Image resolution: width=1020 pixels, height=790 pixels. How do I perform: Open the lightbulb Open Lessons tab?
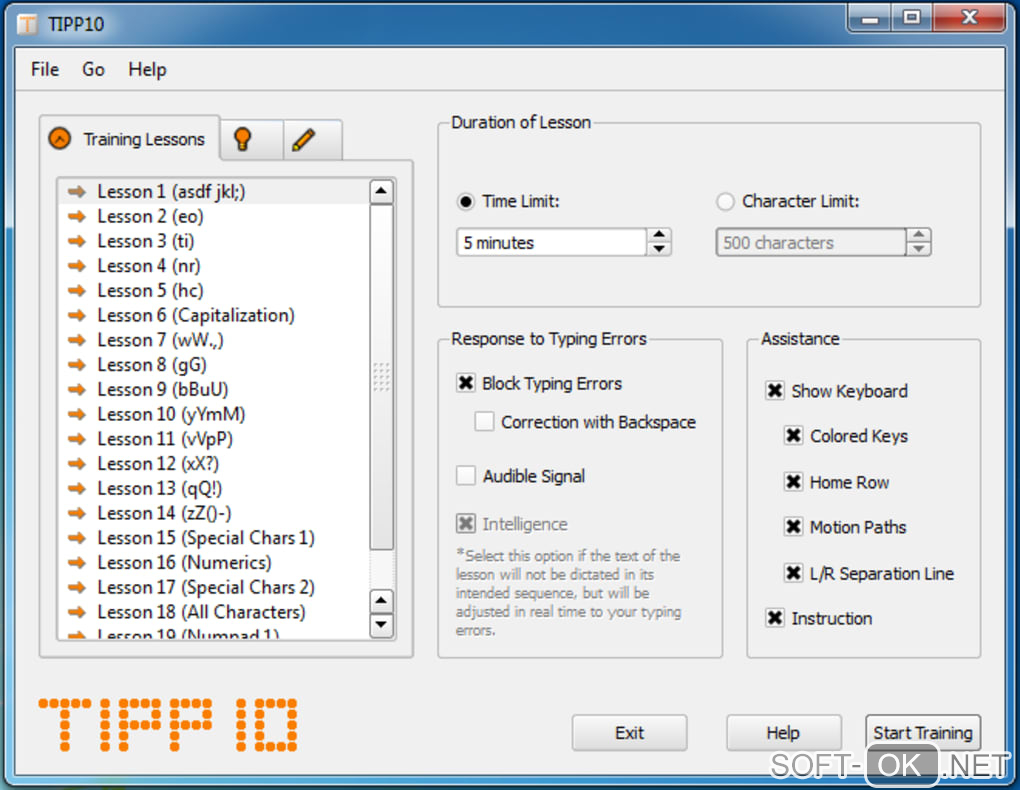coord(251,139)
